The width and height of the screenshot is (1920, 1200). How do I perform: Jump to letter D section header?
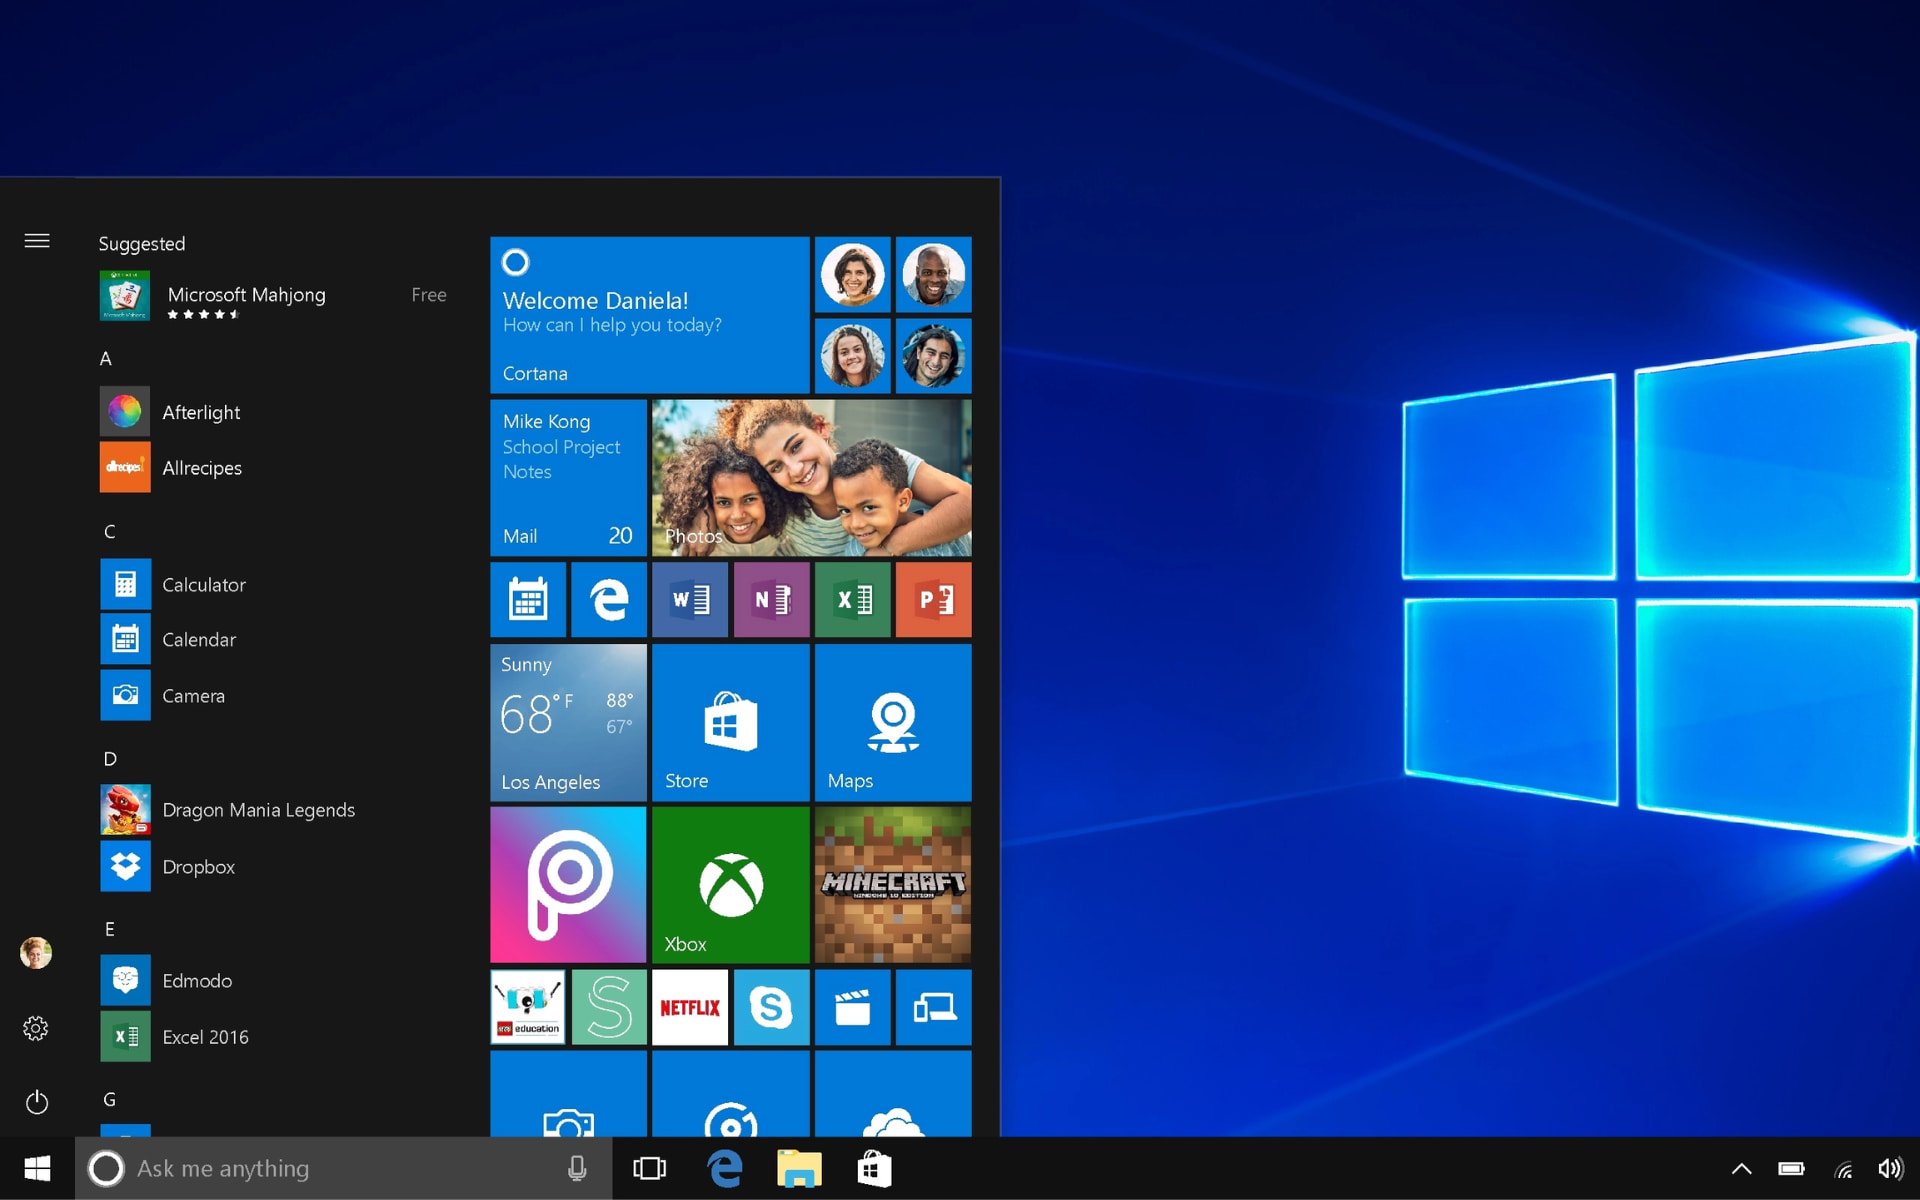click(110, 759)
